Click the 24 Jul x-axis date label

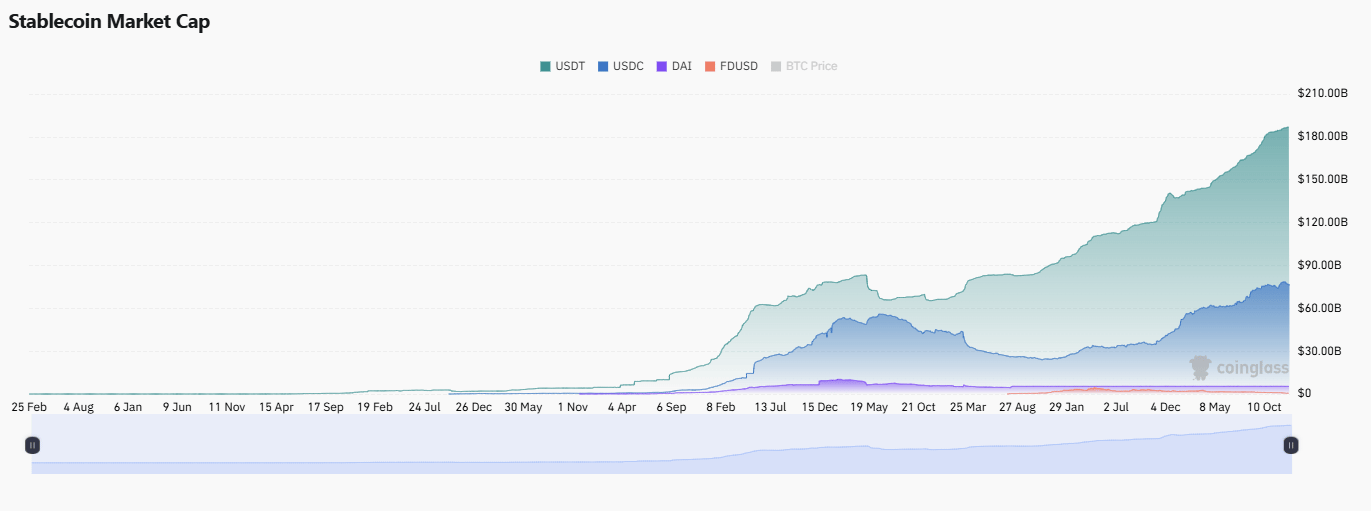pos(425,407)
